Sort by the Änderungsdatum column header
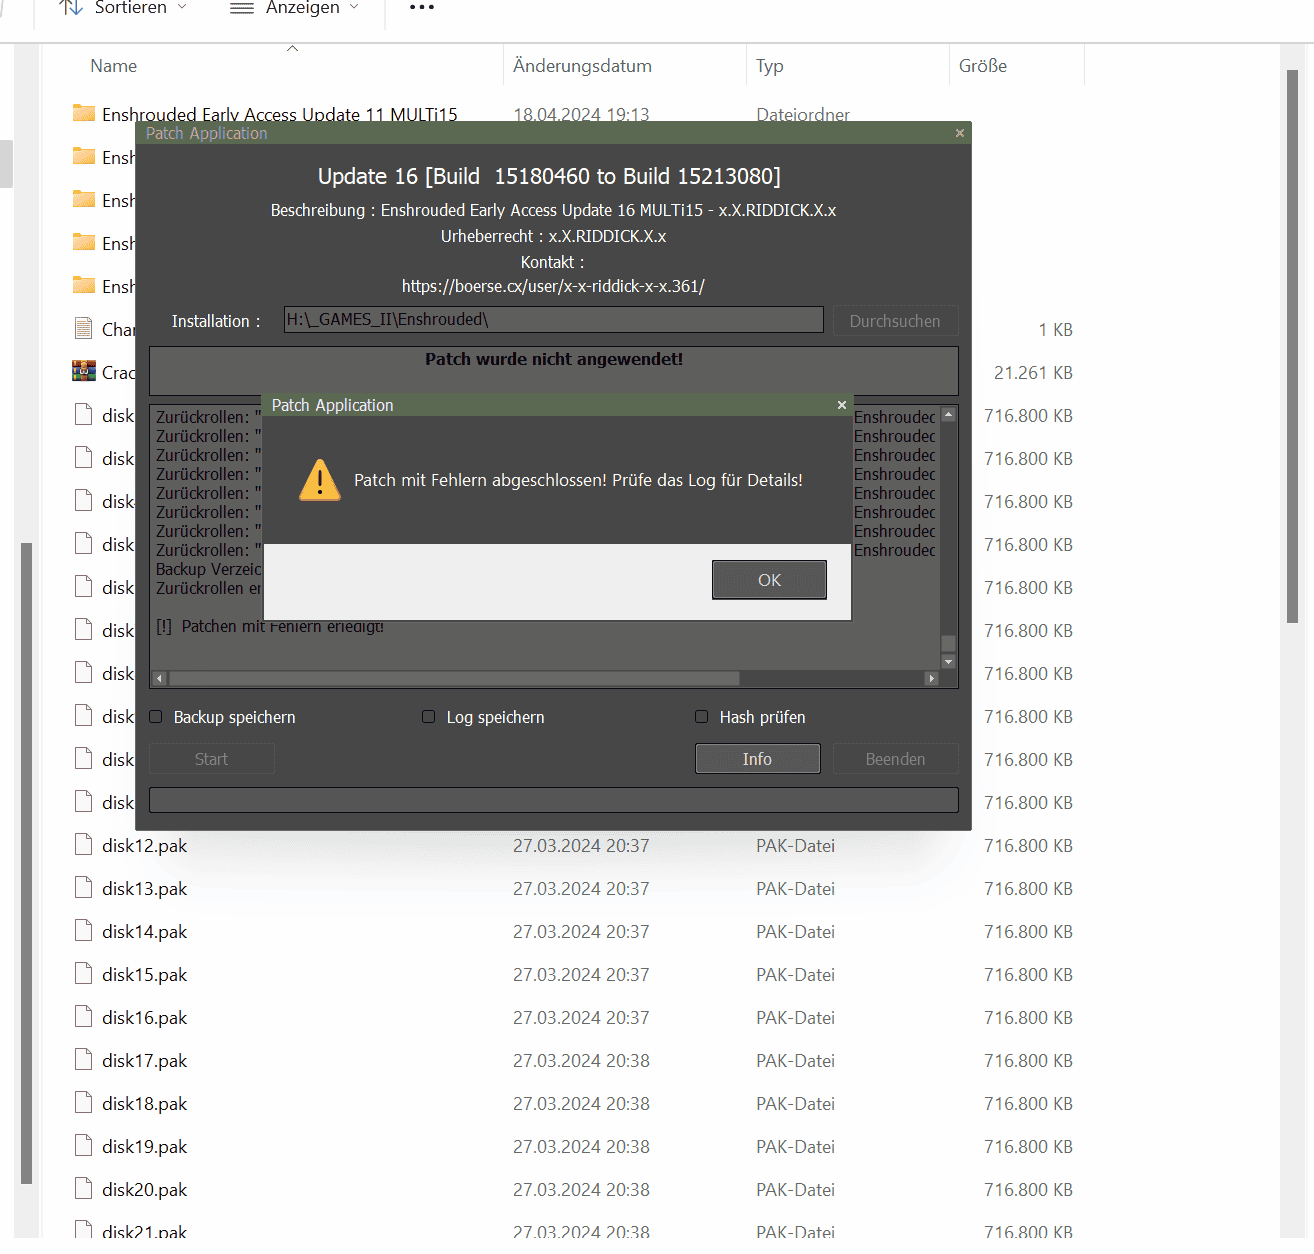1314x1254 pixels. coord(582,66)
